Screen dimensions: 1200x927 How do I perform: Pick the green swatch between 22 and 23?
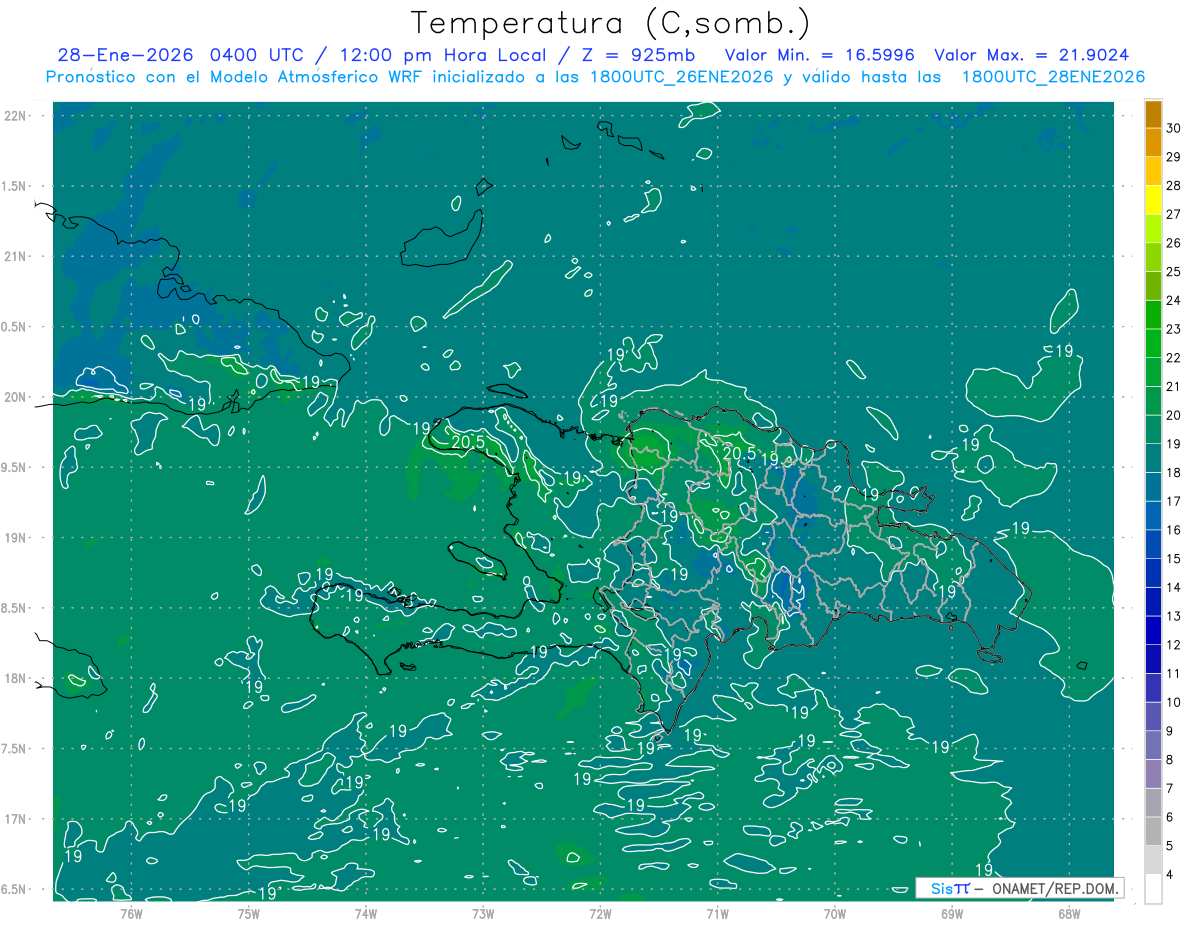pos(1153,344)
